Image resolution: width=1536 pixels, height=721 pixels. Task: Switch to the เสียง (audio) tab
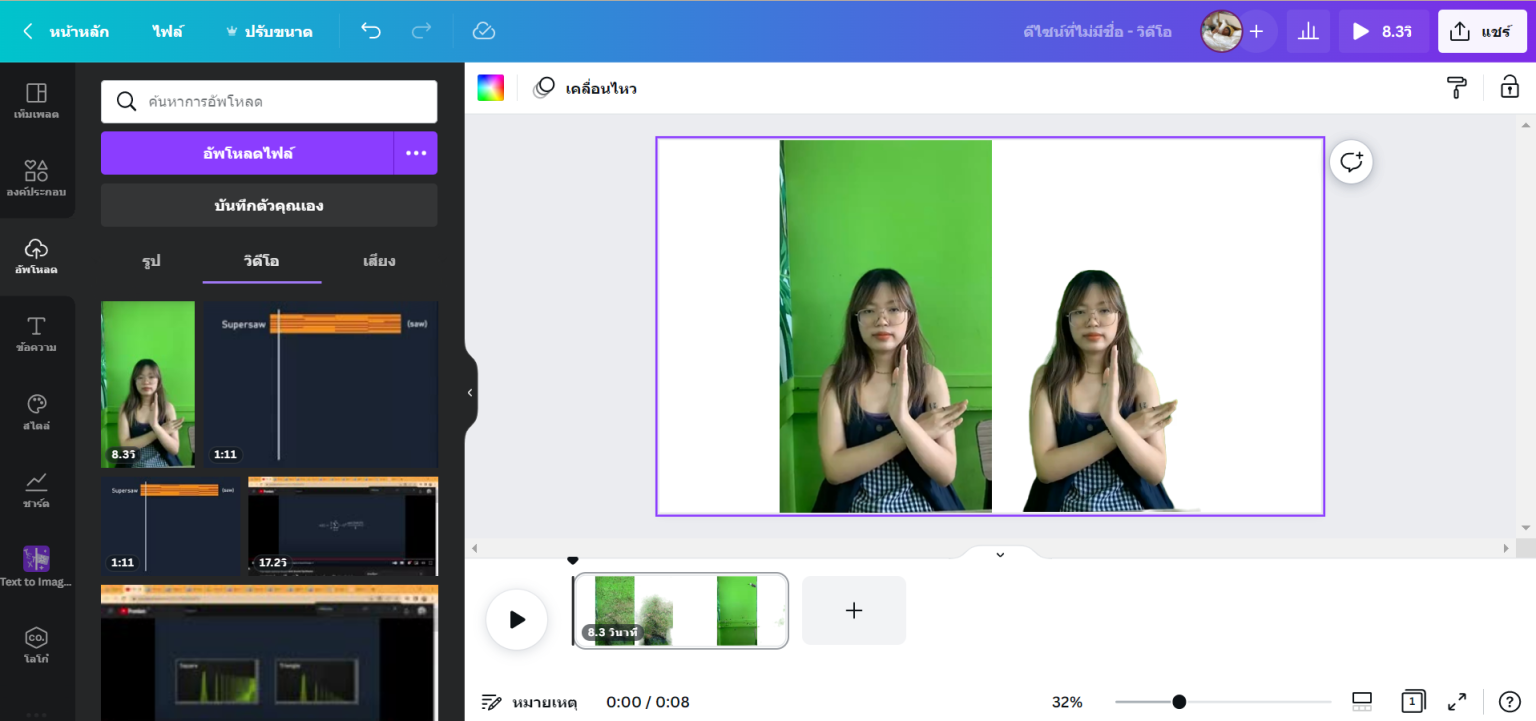[379, 261]
